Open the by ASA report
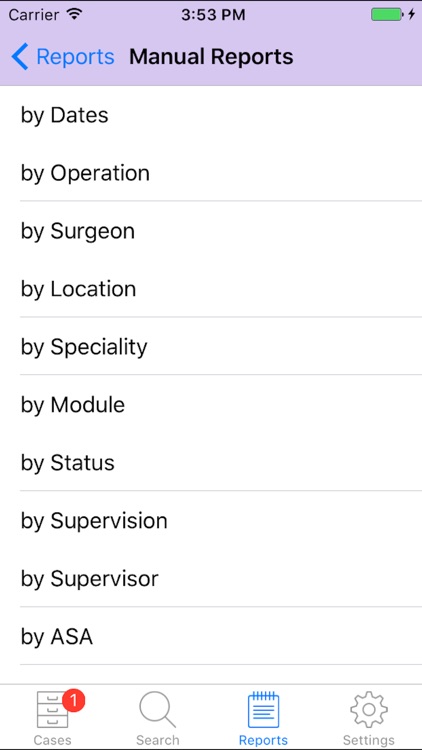 [211, 636]
